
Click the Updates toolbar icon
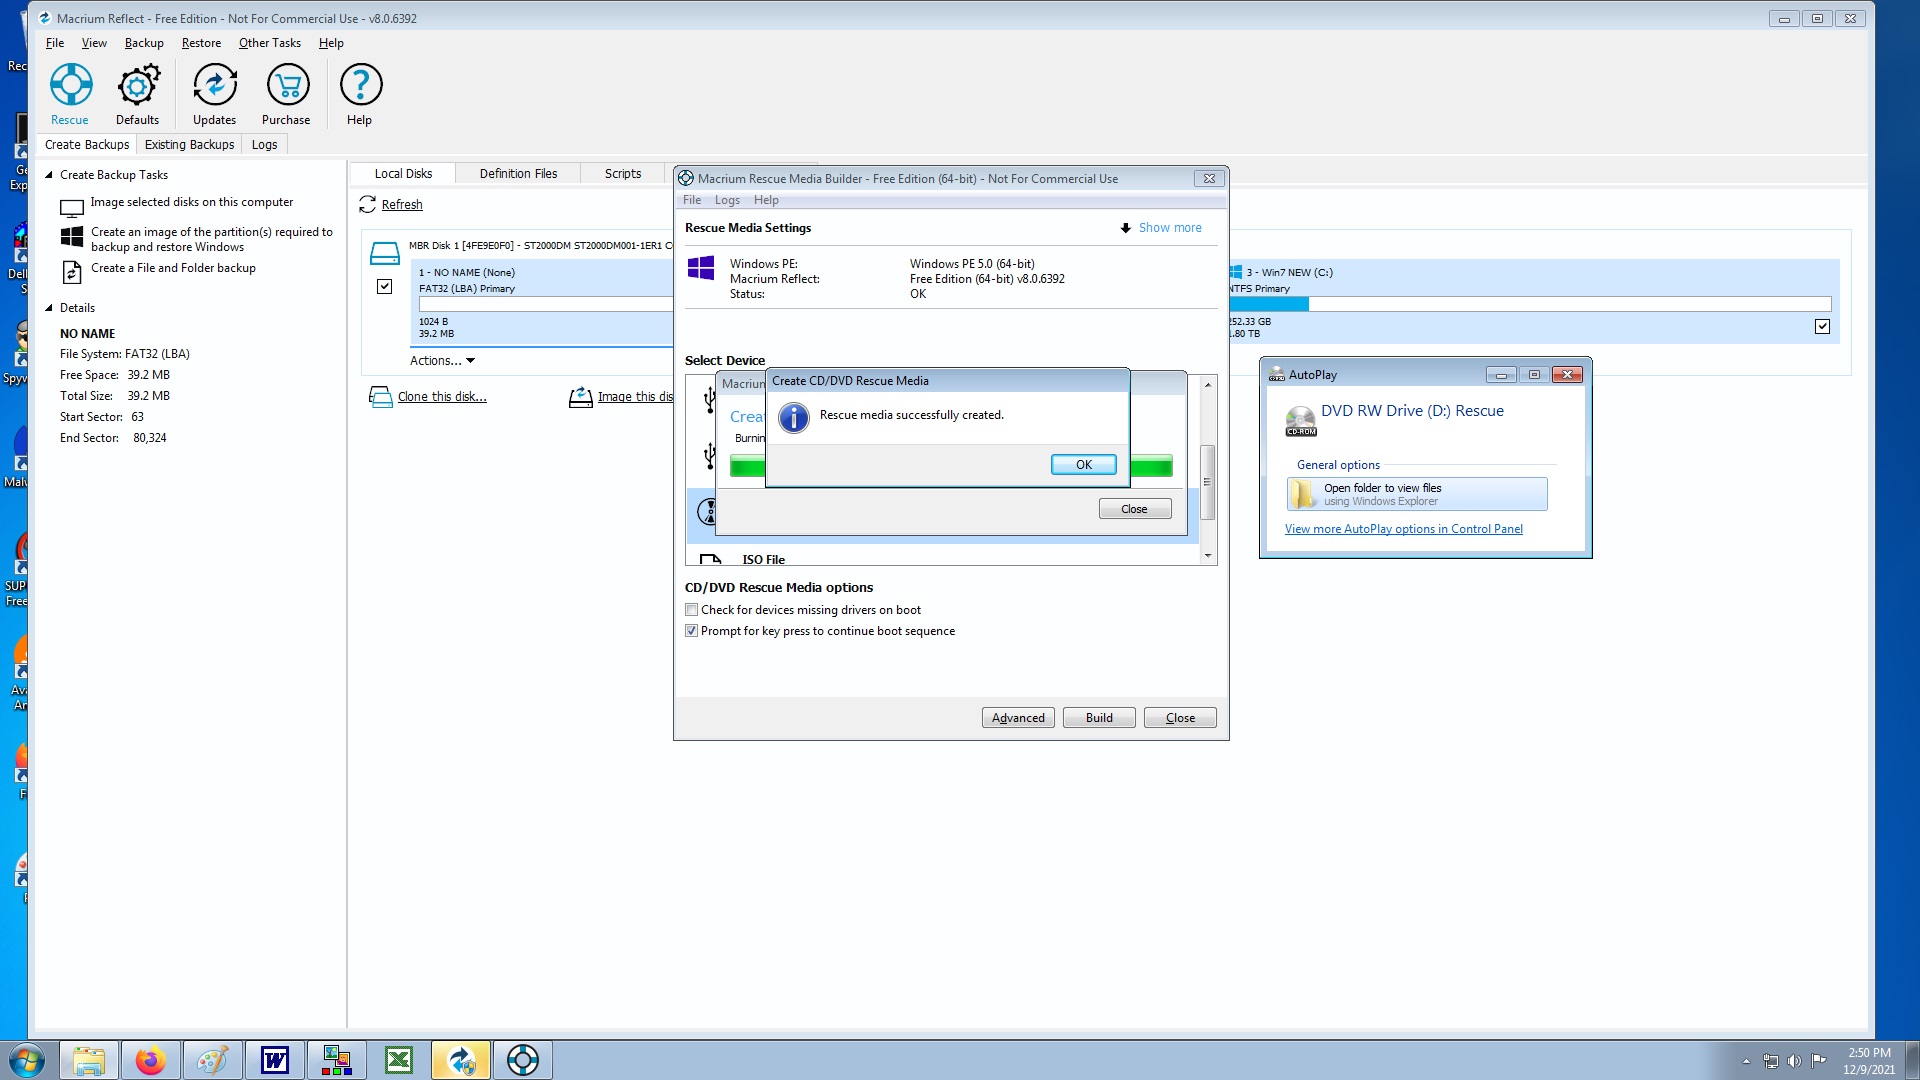point(215,85)
